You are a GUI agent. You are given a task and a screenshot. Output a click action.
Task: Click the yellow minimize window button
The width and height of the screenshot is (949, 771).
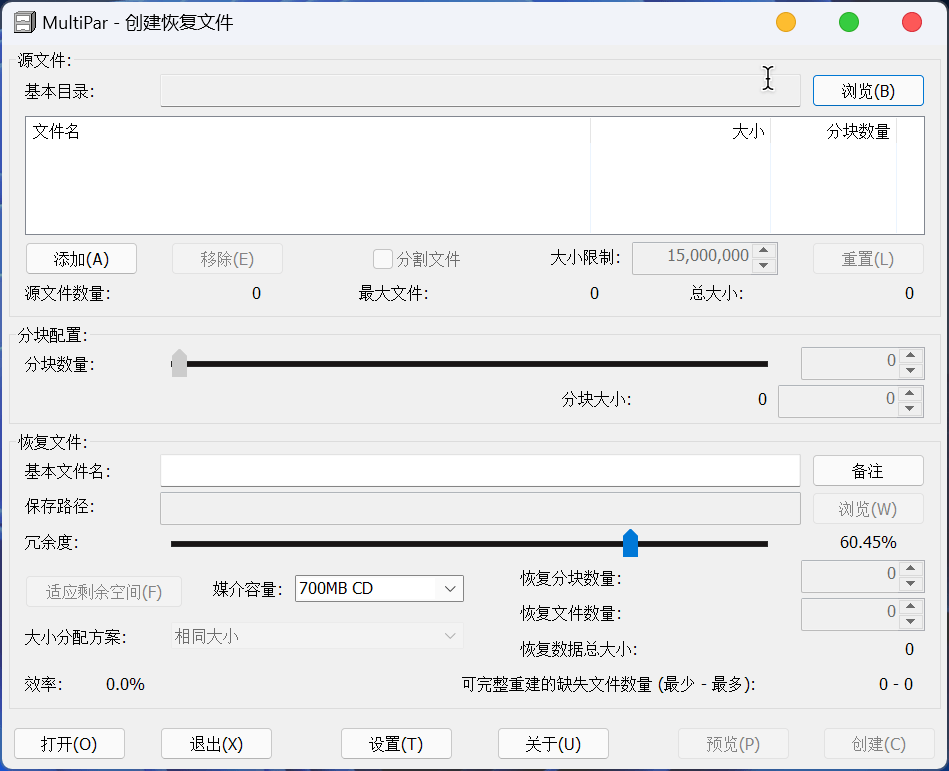tap(786, 22)
